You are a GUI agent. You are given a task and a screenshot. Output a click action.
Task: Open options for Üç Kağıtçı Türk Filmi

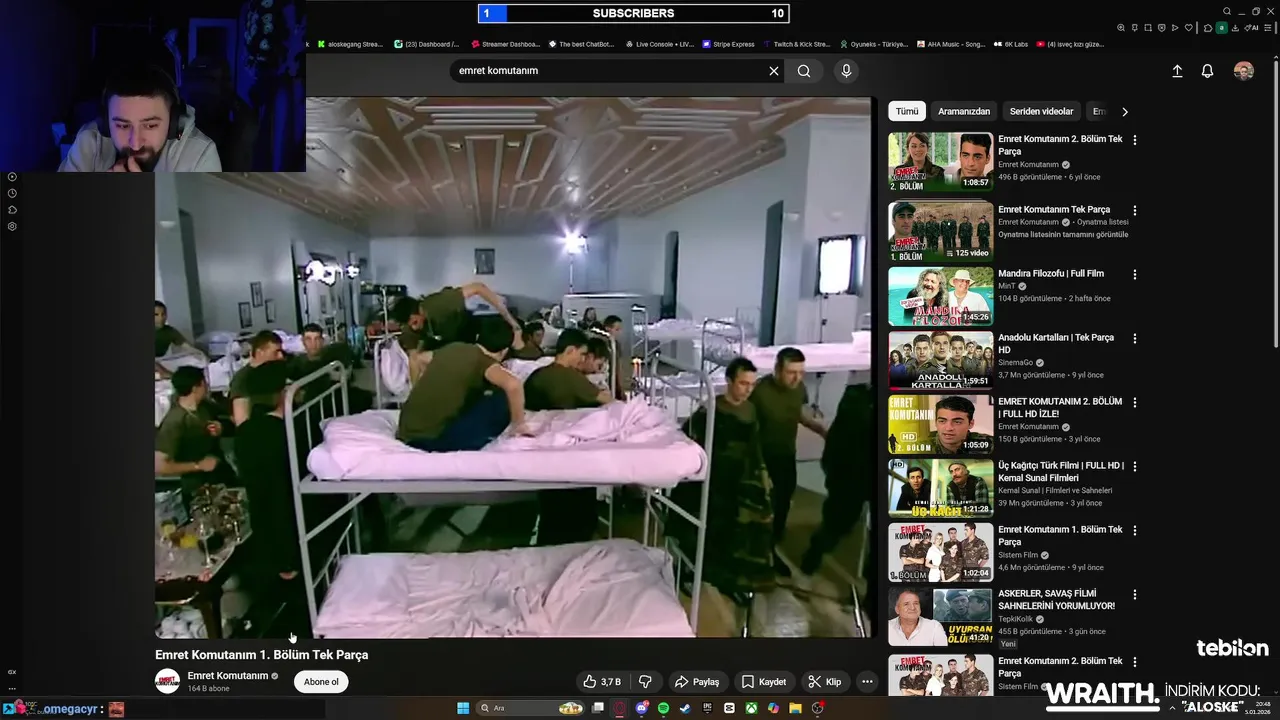1134,466
